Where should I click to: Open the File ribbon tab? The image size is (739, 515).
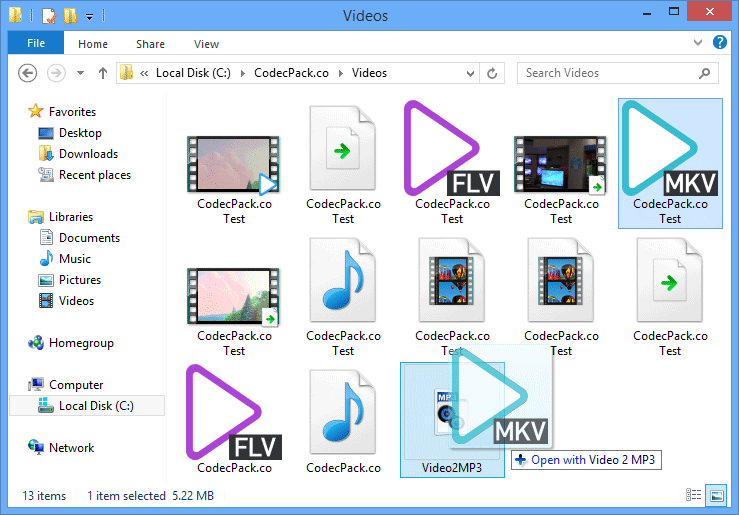coord(36,43)
